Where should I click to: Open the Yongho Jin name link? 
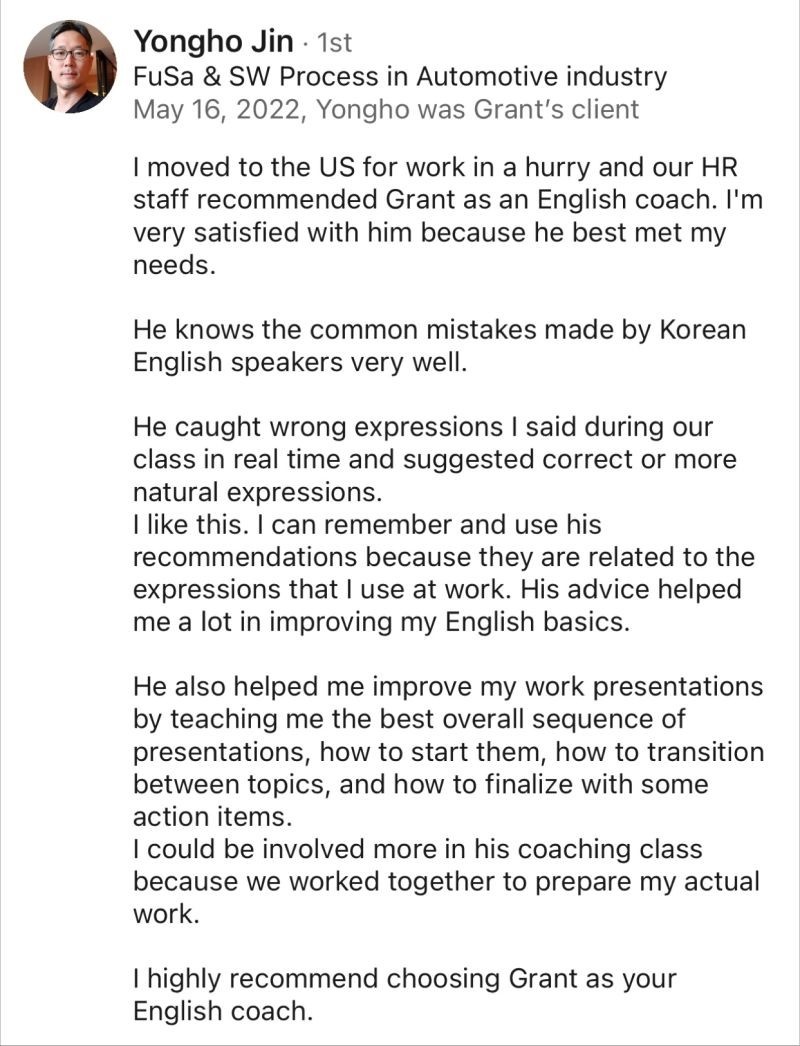213,41
